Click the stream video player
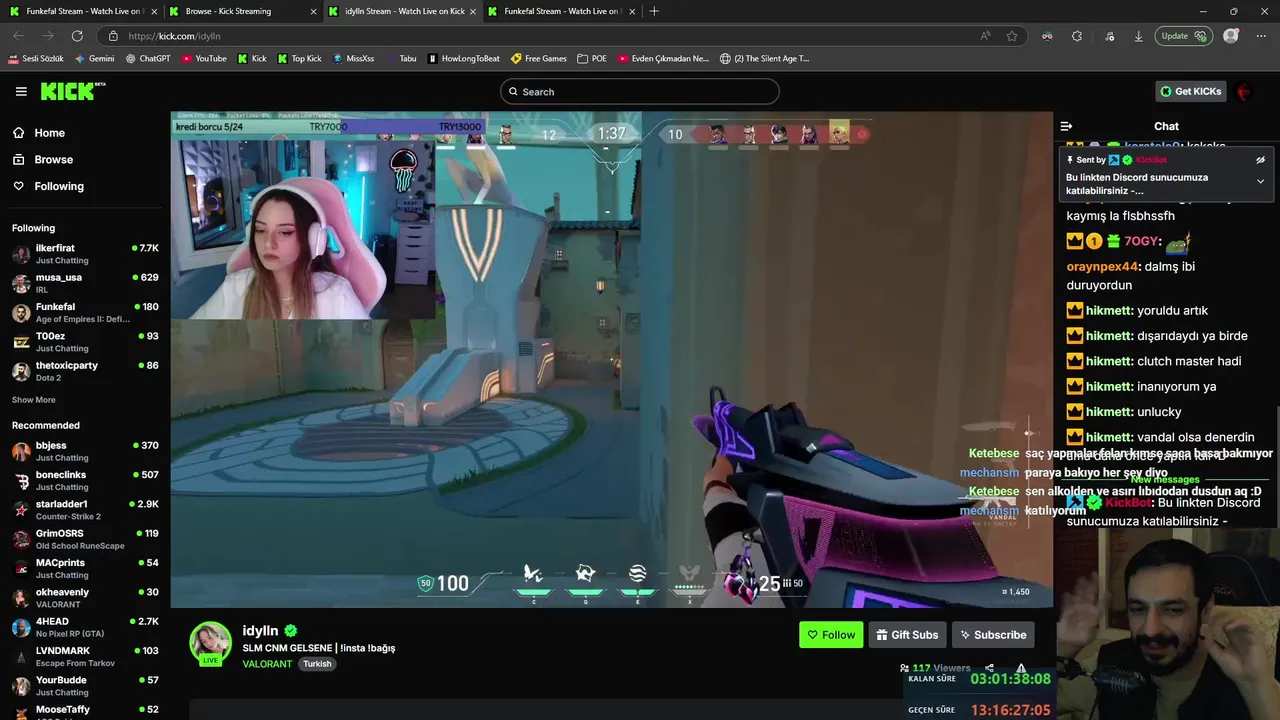Screen dimensions: 1280x720 click(x=611, y=359)
